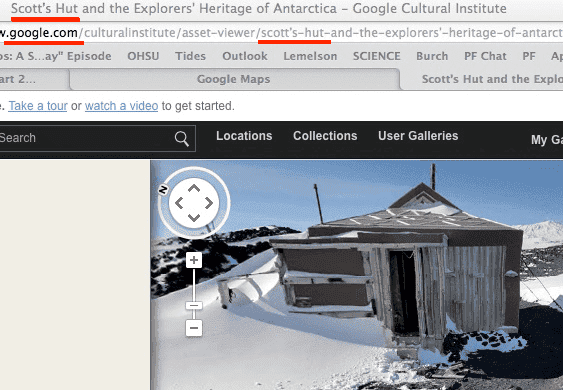Open the Burch bookmark
The height and width of the screenshot is (390, 563).
click(432, 56)
